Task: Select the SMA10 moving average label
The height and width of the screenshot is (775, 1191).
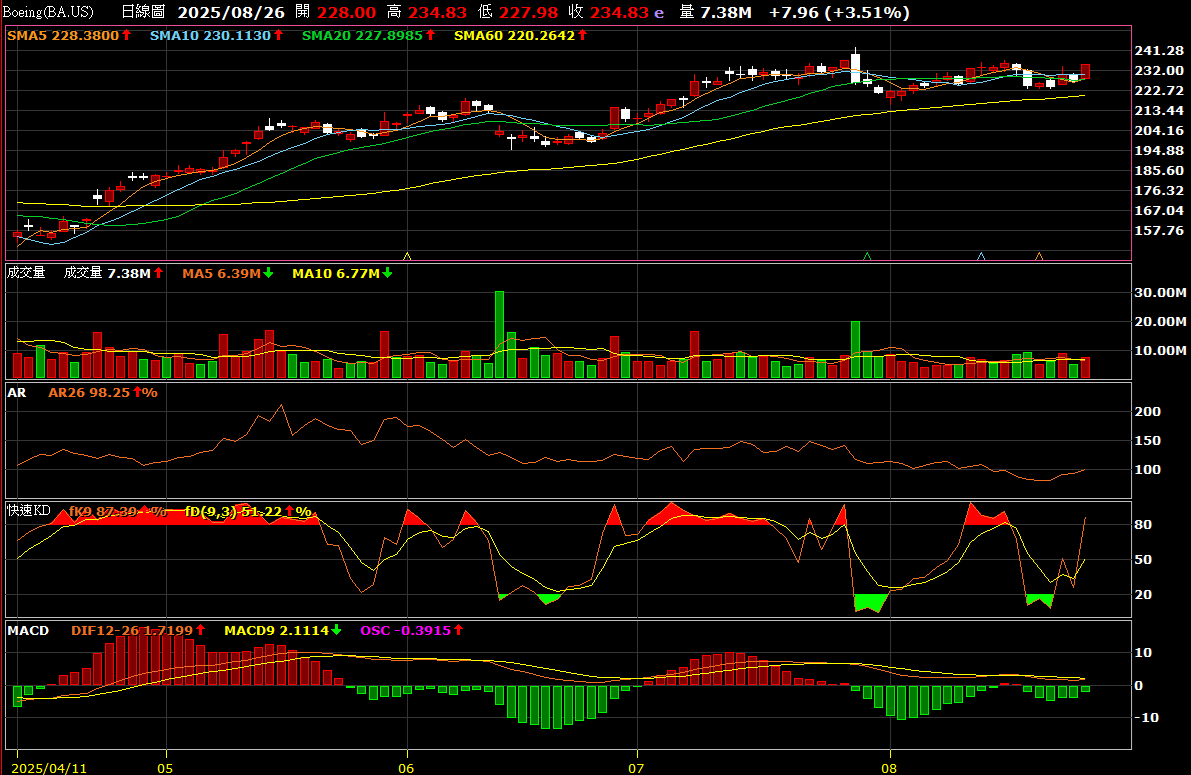Action: point(210,35)
